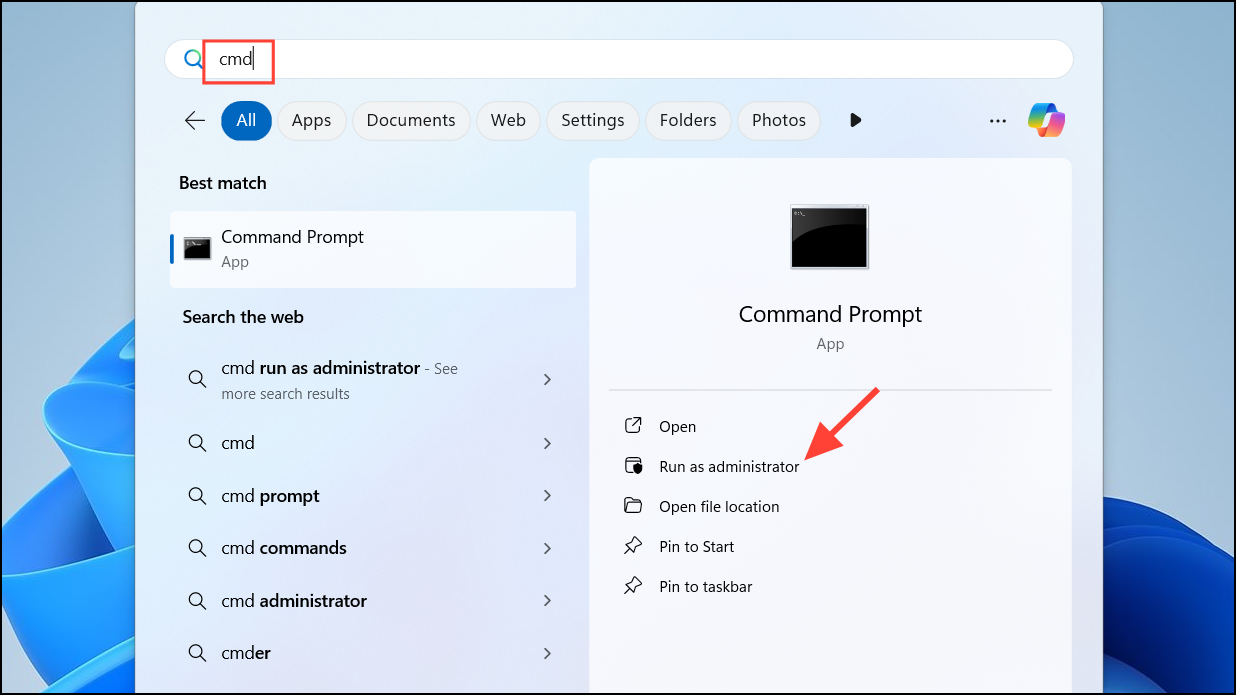Click the Open file location folder icon
This screenshot has width=1236, height=695.
pyautogui.click(x=633, y=506)
